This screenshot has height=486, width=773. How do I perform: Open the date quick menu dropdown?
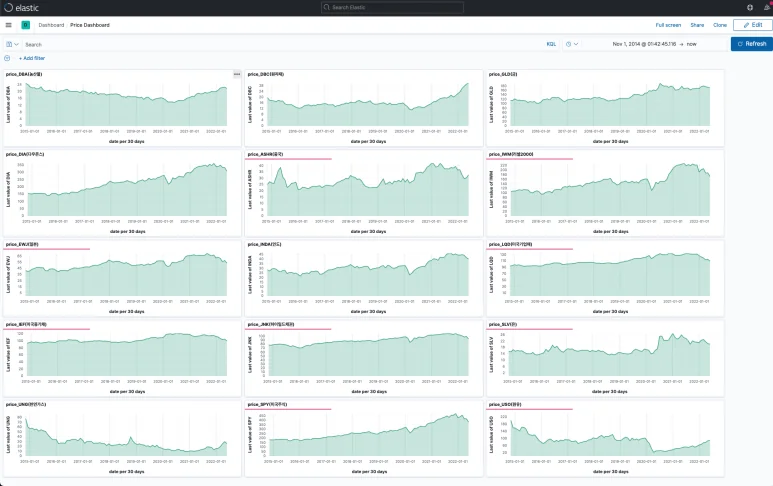(x=571, y=44)
